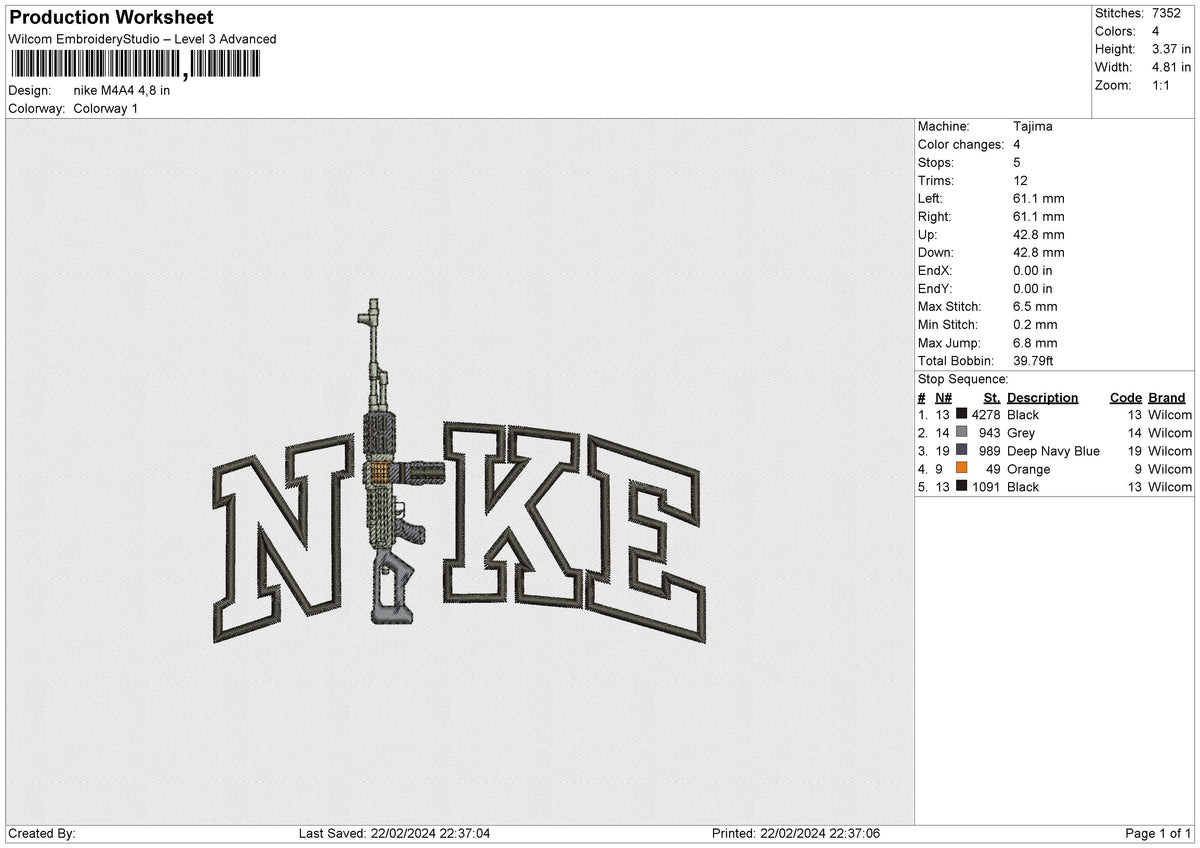Click the Max Jump value 6.8 mm
Viewport: 1200px width, 848px height.
(x=1035, y=342)
